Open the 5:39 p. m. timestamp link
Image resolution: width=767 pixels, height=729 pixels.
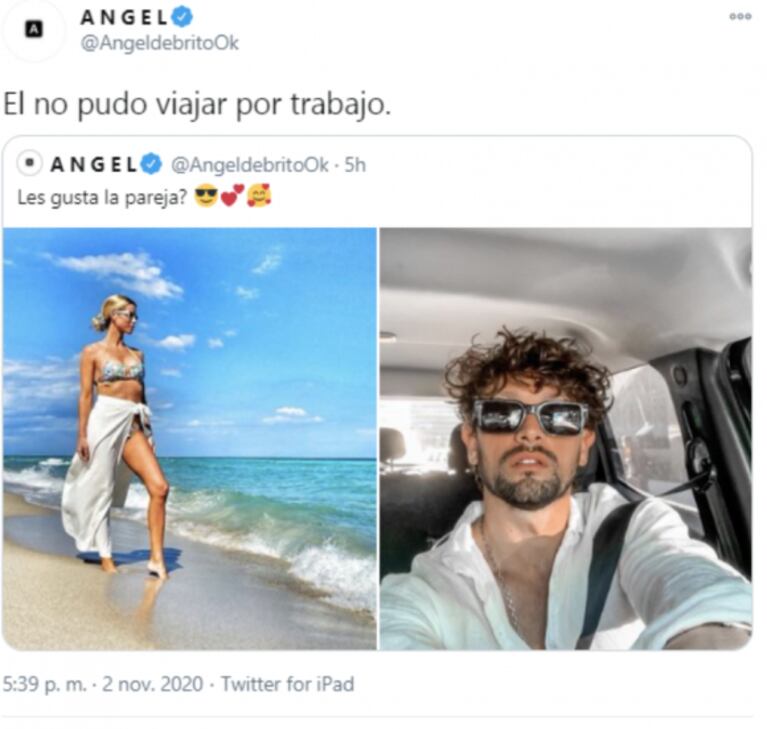click(45, 683)
